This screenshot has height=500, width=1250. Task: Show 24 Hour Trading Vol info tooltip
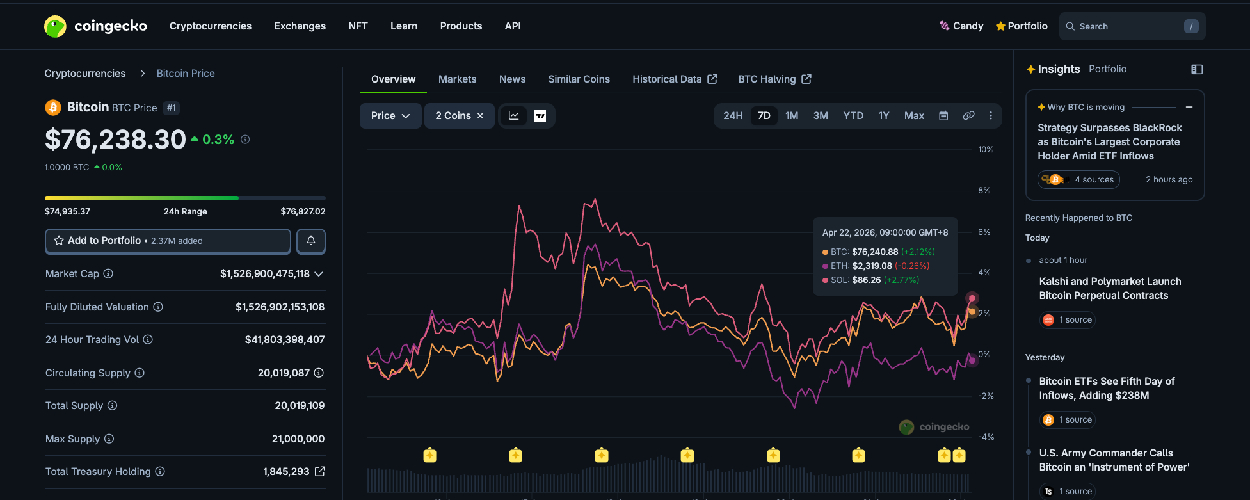(146, 340)
